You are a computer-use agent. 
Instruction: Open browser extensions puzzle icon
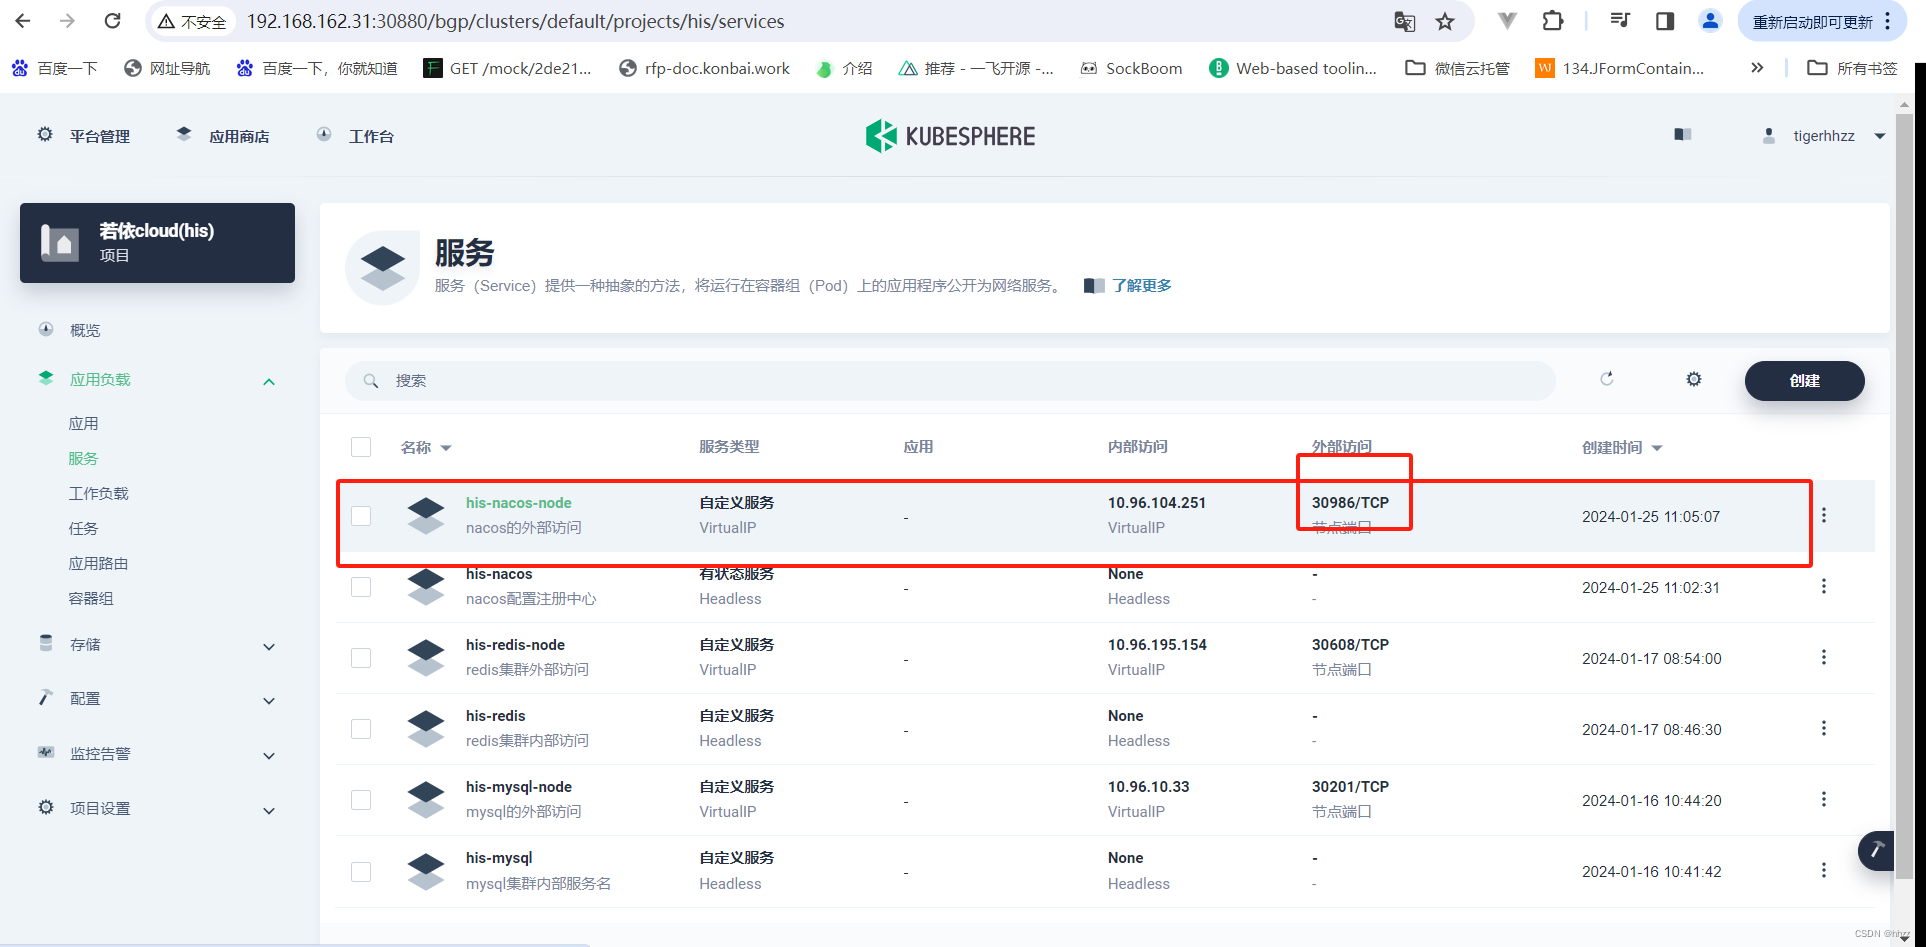1552,21
